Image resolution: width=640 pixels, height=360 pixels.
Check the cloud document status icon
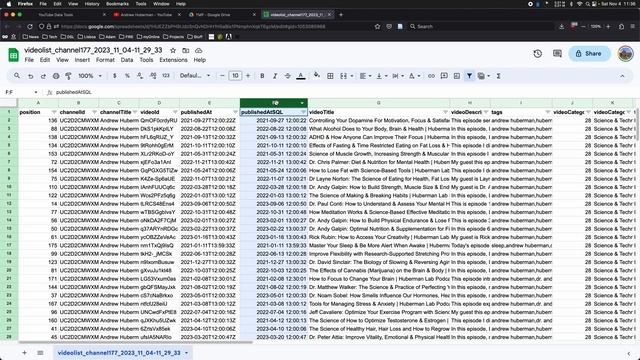click(x=199, y=51)
